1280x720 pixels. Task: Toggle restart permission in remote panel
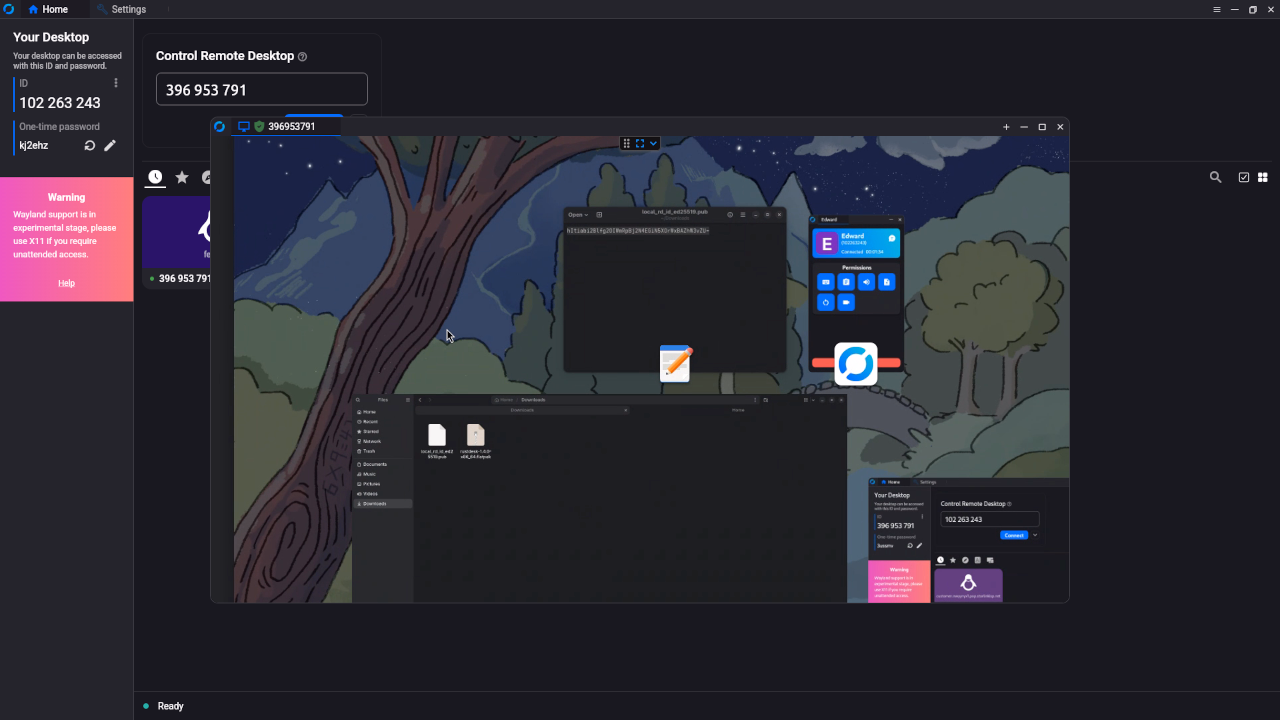[x=826, y=302]
